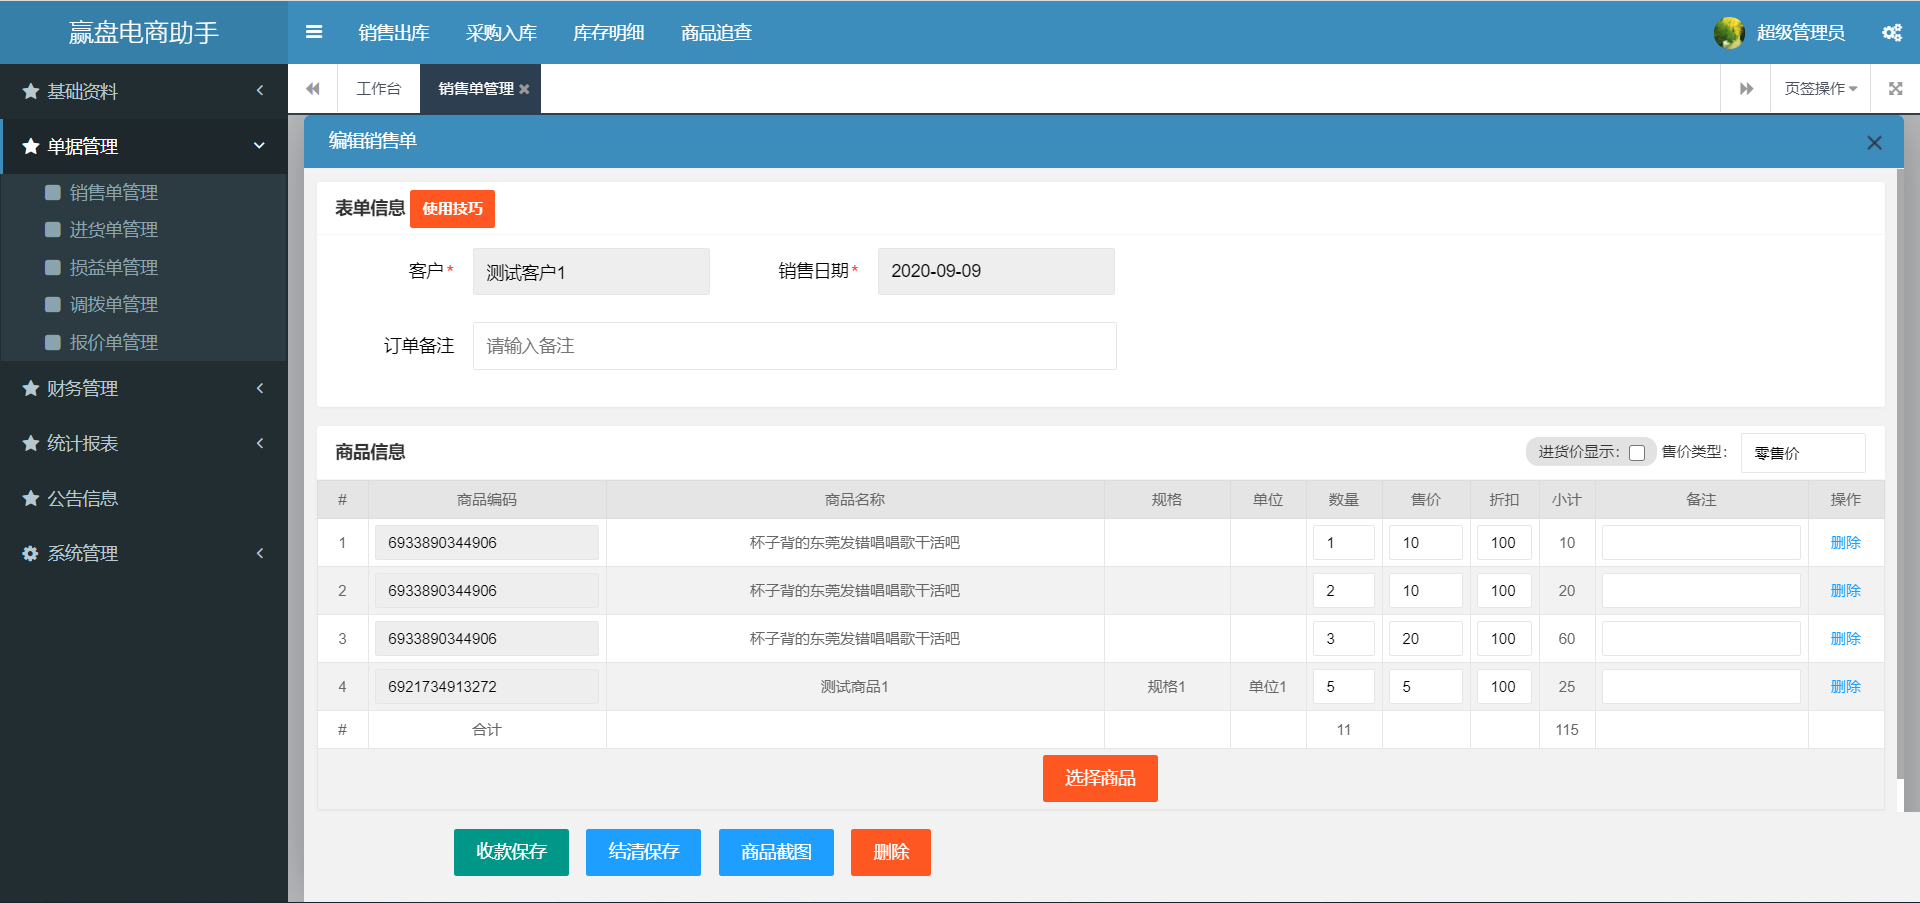The width and height of the screenshot is (1920, 903).
Task: Expand the 系统管理 menu chevron
Action: click(260, 553)
